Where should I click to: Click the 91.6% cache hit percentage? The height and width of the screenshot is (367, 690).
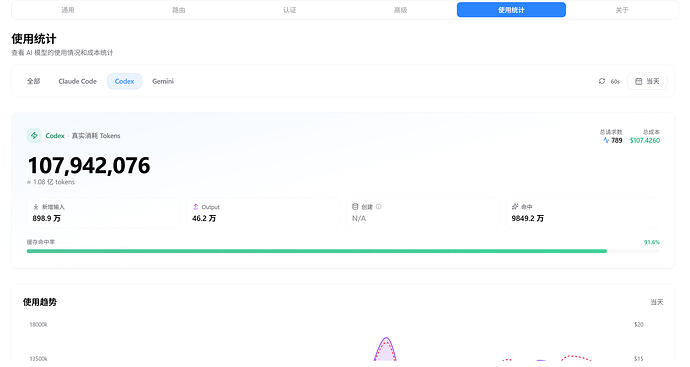pyautogui.click(x=652, y=242)
